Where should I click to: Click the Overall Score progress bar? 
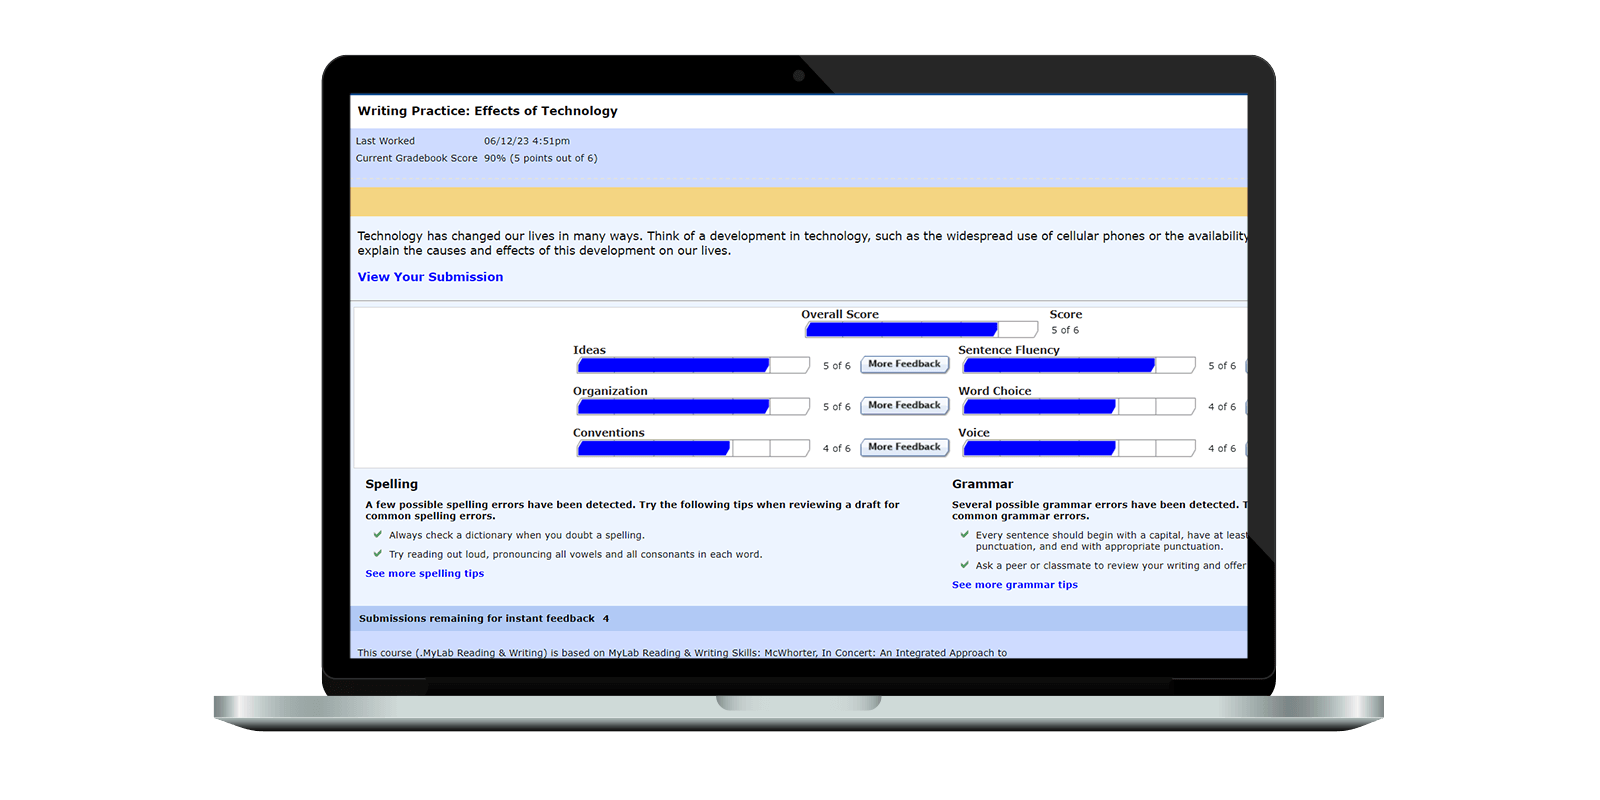[x=921, y=330]
